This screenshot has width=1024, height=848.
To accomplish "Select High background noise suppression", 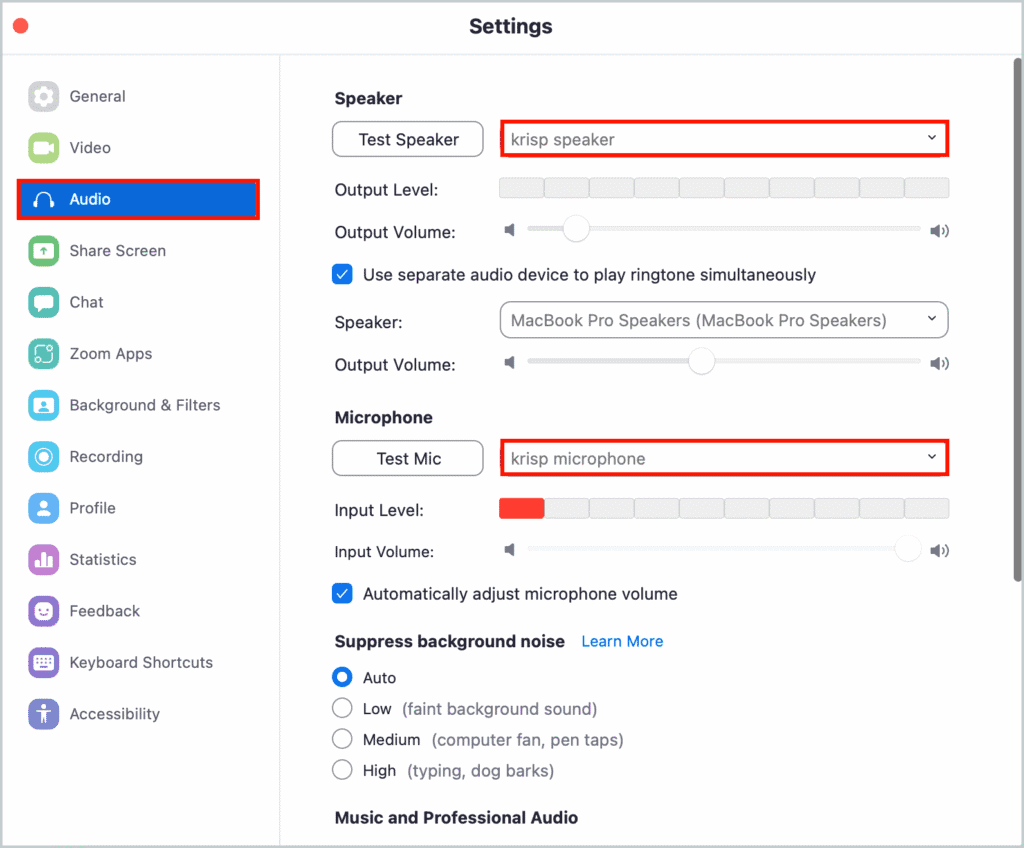I will point(342,770).
